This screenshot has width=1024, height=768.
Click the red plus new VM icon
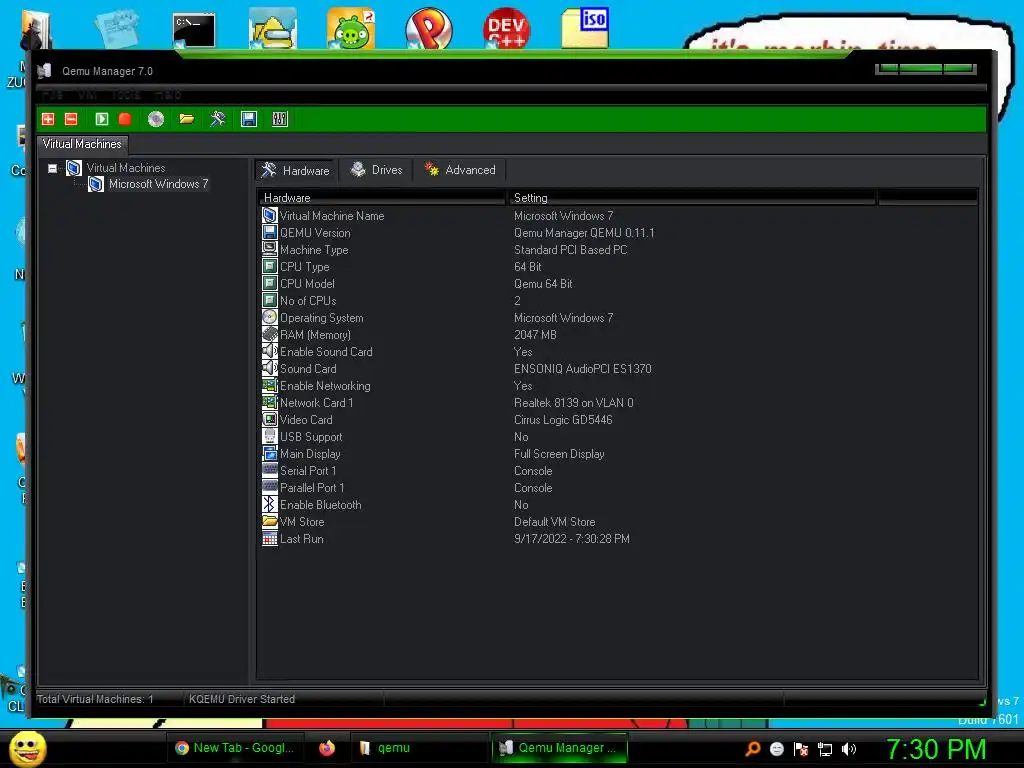tap(48, 119)
